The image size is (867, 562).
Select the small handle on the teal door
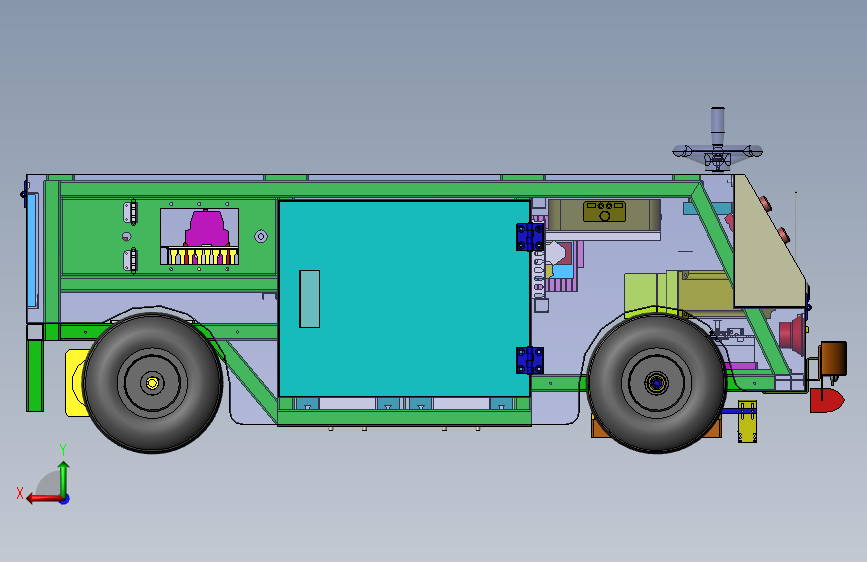tap(310, 299)
